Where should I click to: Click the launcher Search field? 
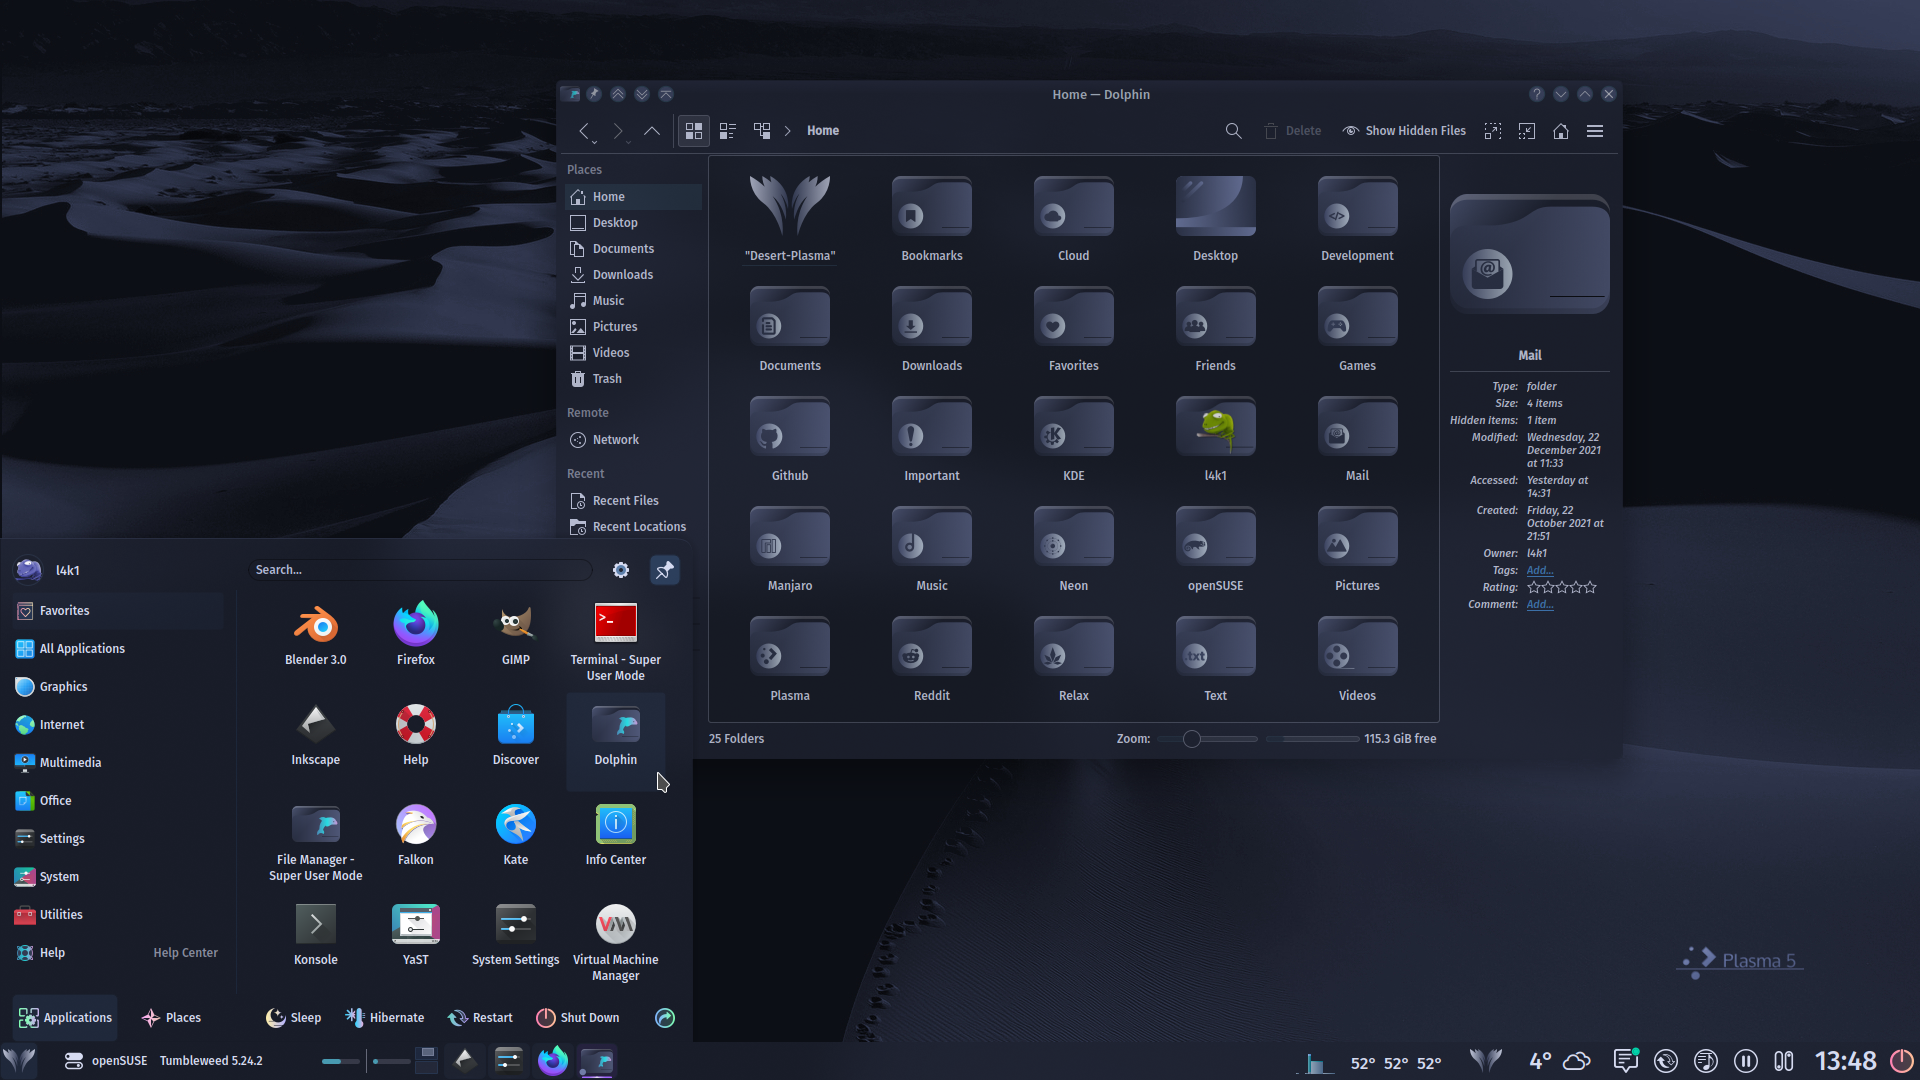[x=420, y=570]
